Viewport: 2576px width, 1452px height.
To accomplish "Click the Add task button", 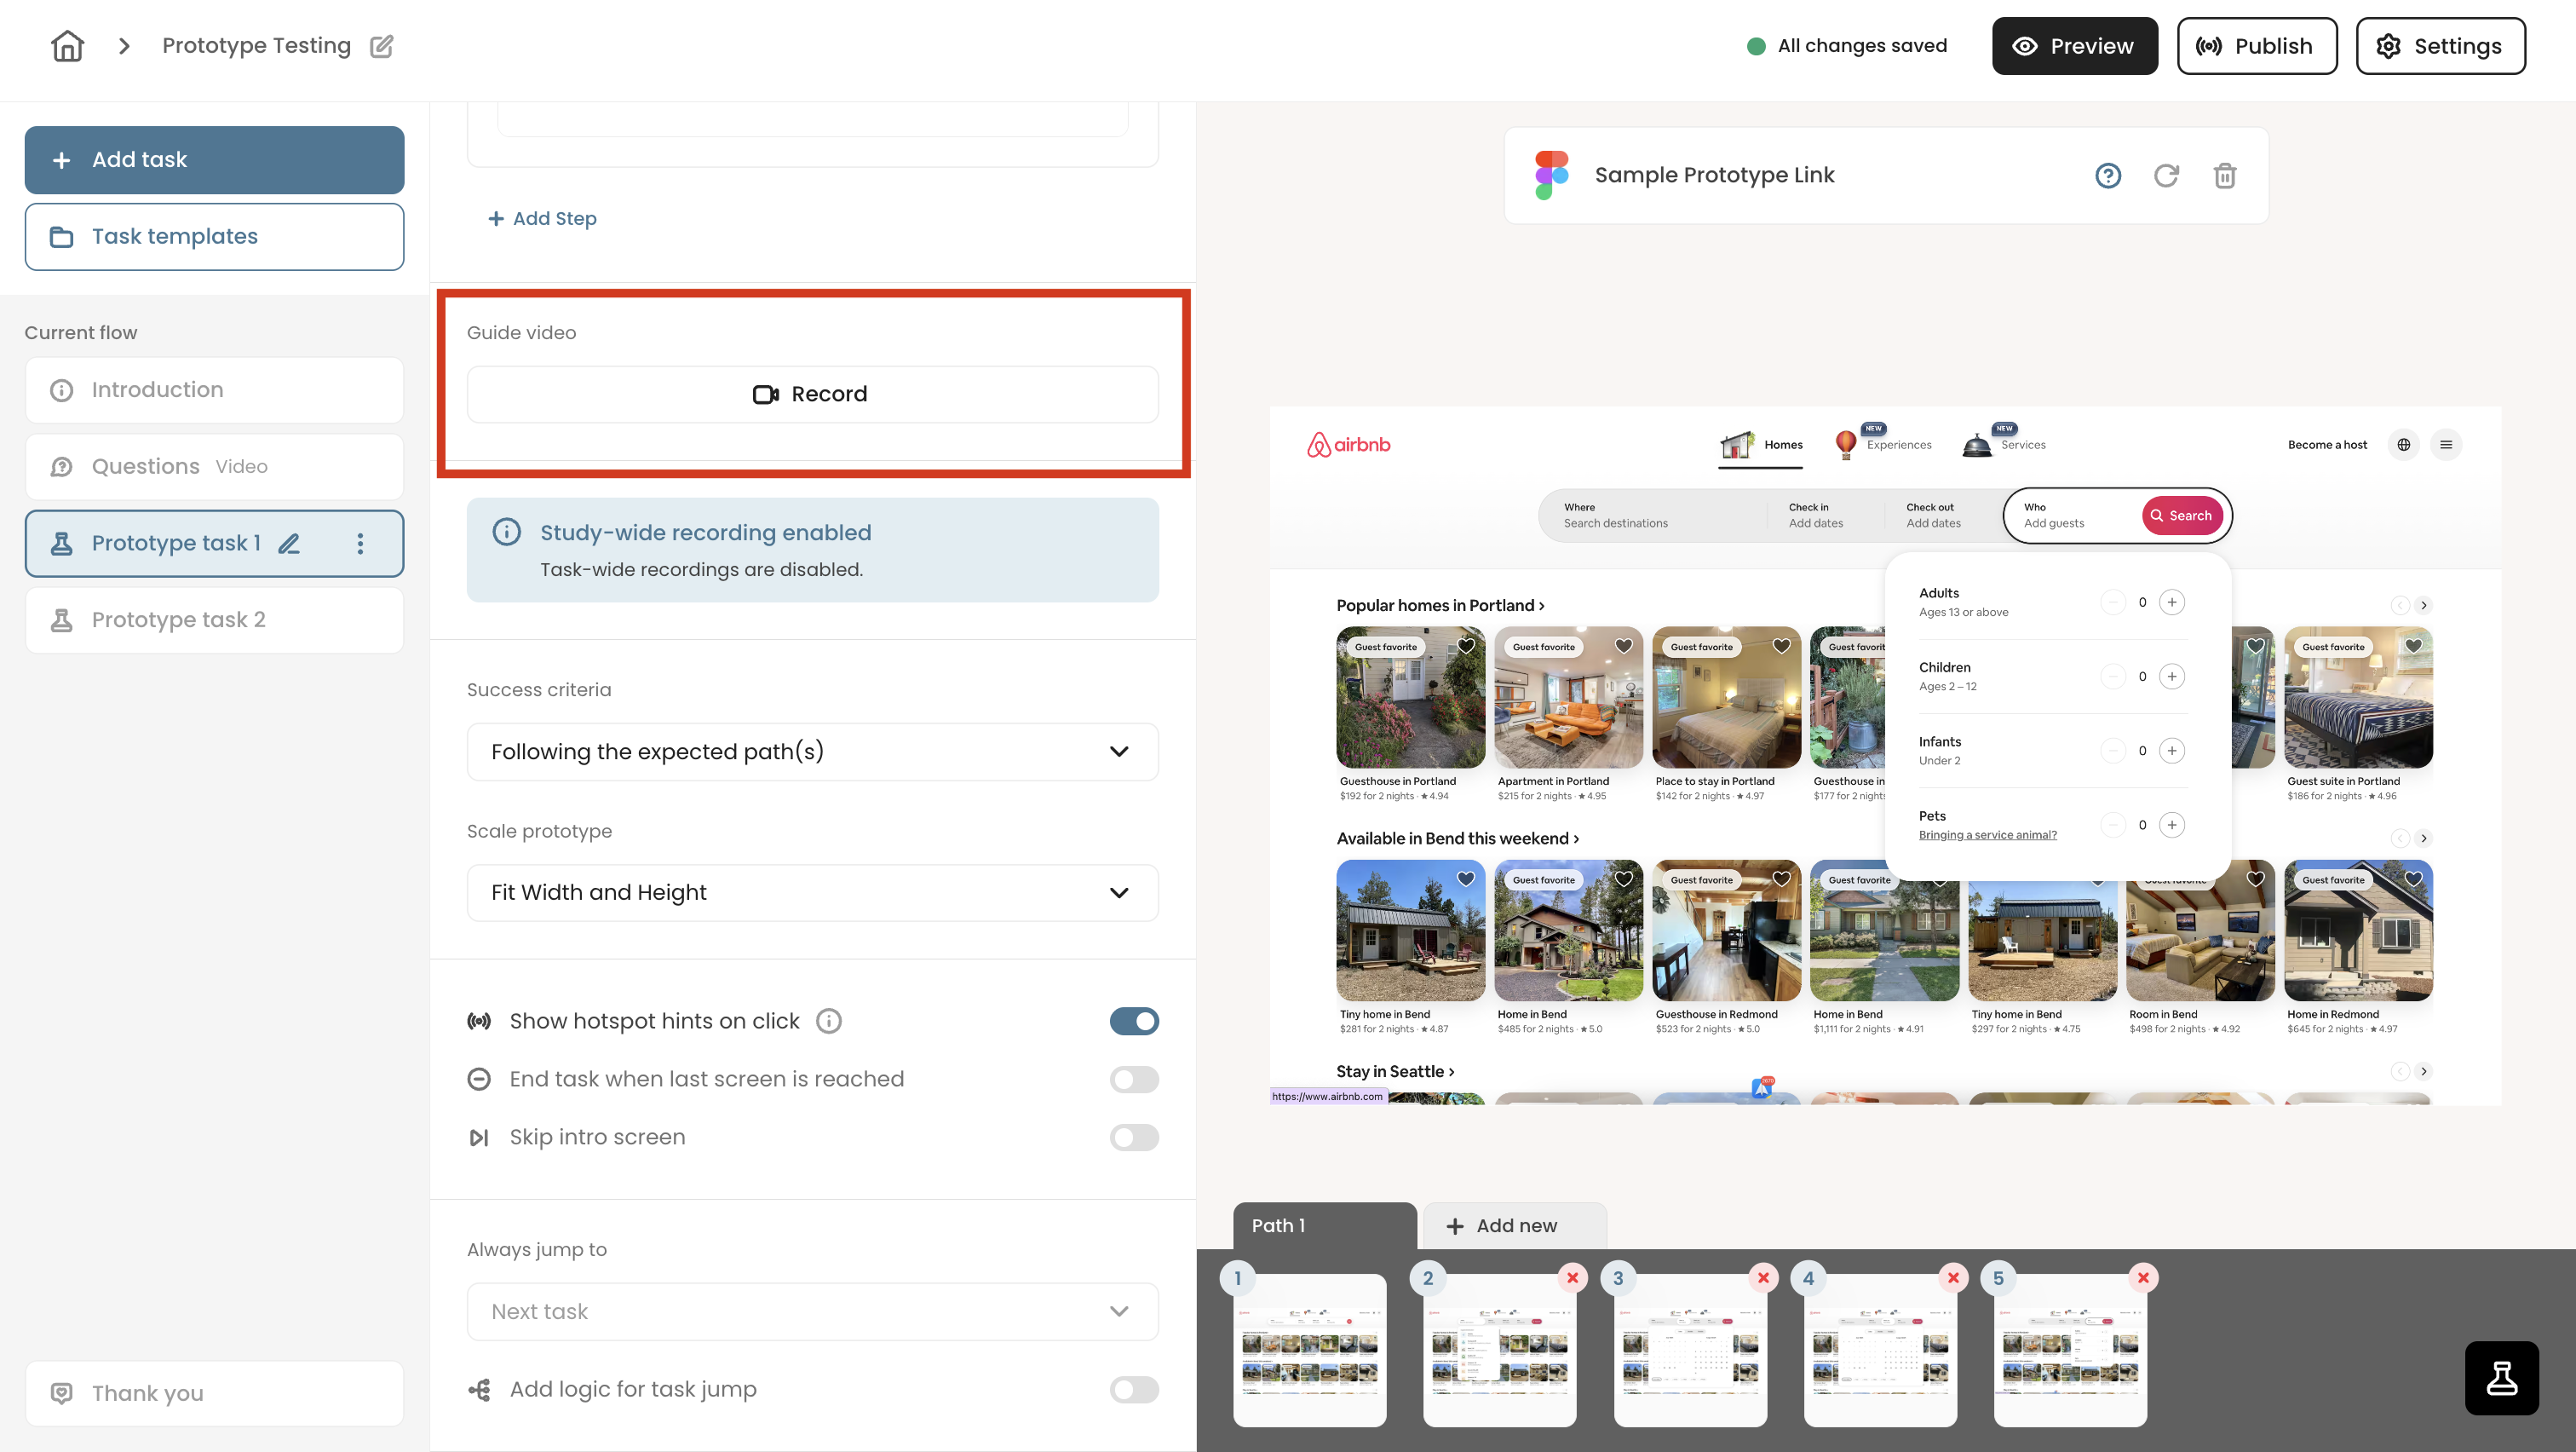I will coord(214,160).
